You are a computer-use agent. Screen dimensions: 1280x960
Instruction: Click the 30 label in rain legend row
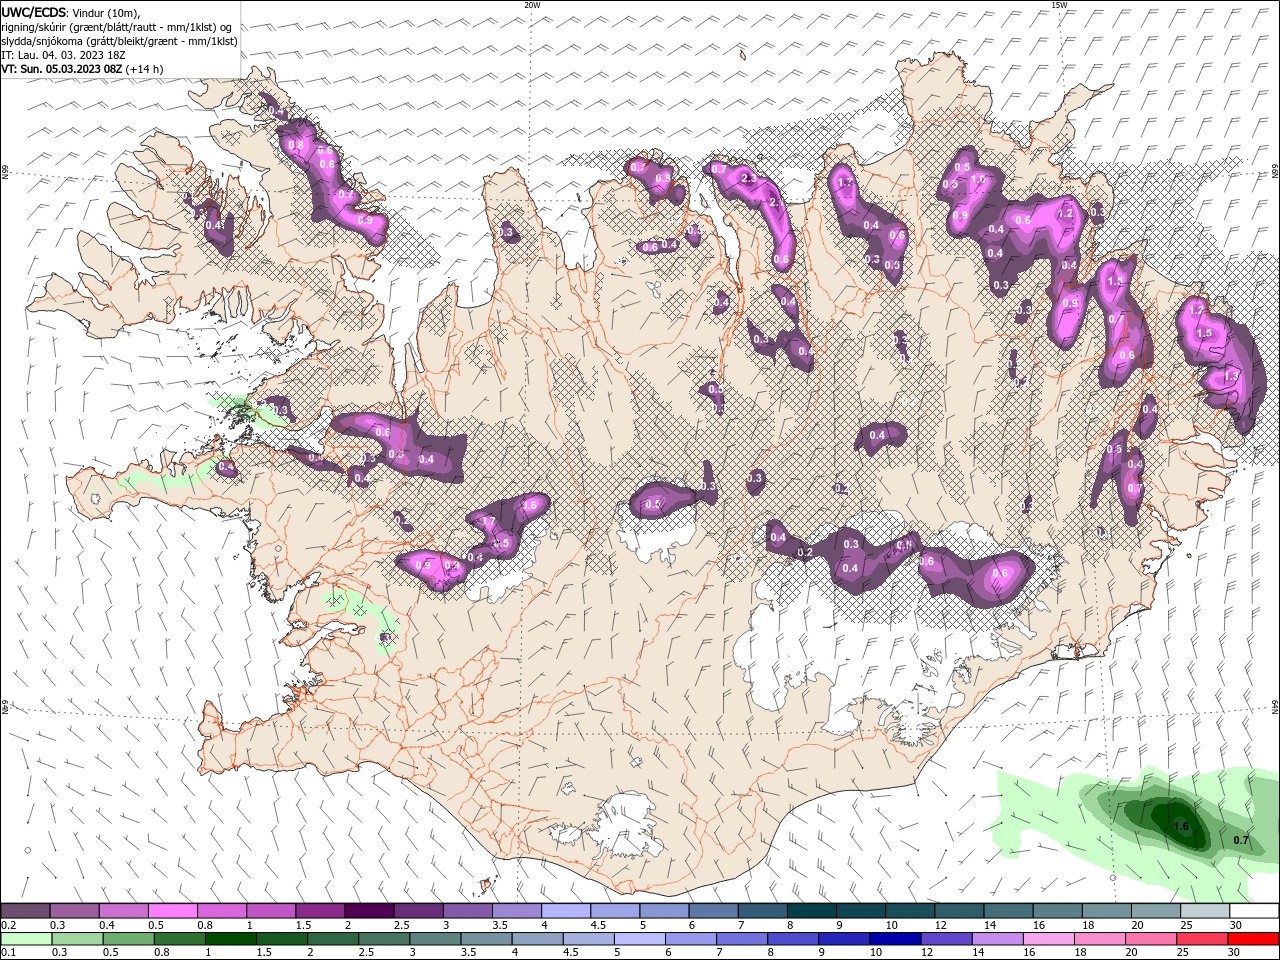(x=1235, y=953)
